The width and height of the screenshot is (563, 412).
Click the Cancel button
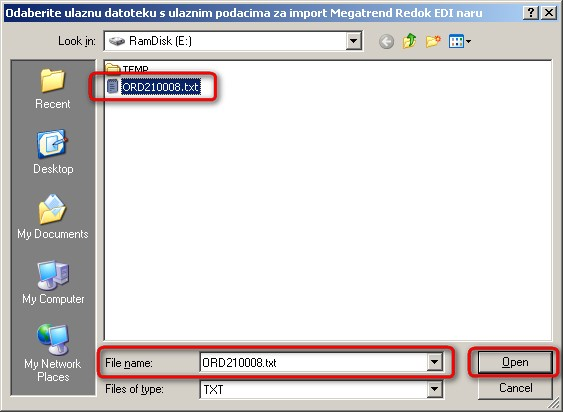tap(515, 388)
